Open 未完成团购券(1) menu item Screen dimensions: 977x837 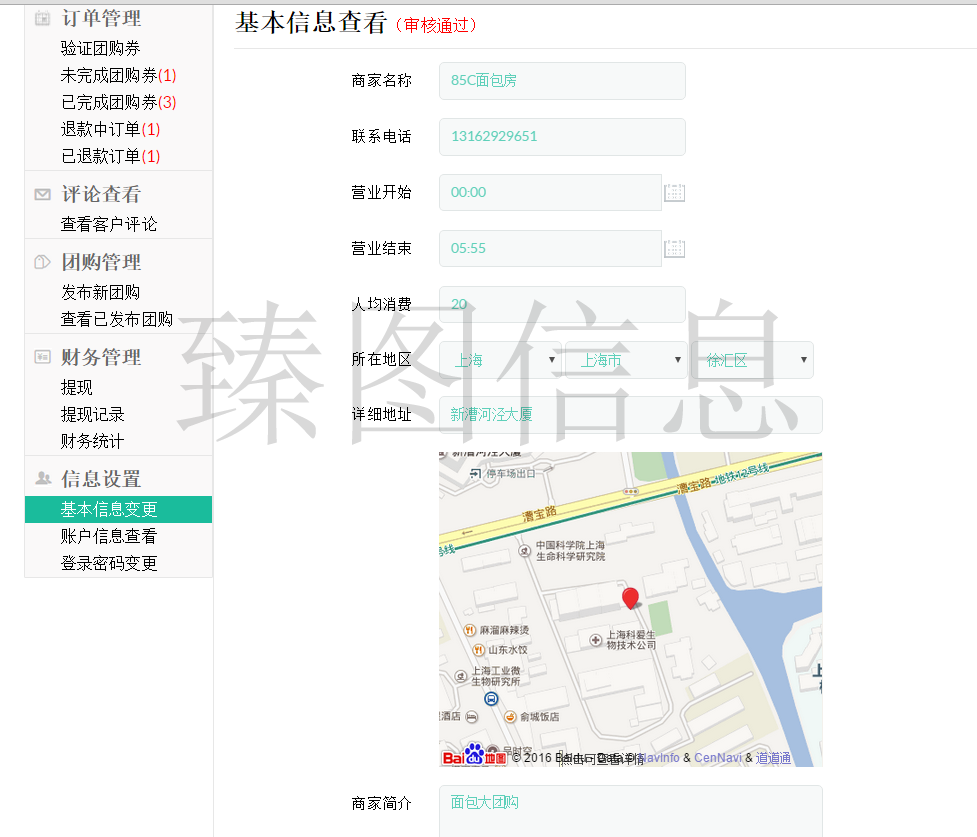click(118, 75)
